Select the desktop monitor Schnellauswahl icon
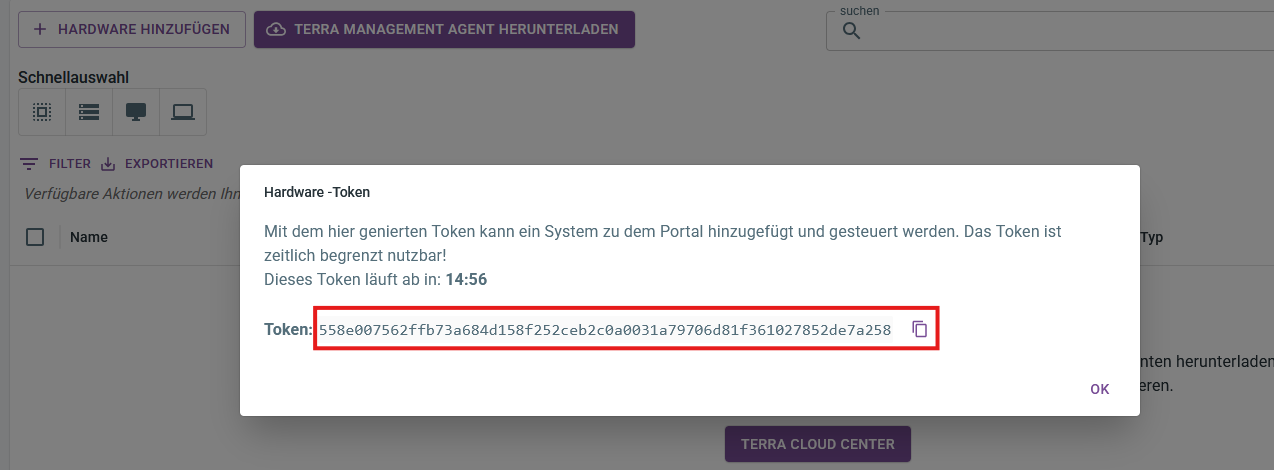 coord(136,112)
